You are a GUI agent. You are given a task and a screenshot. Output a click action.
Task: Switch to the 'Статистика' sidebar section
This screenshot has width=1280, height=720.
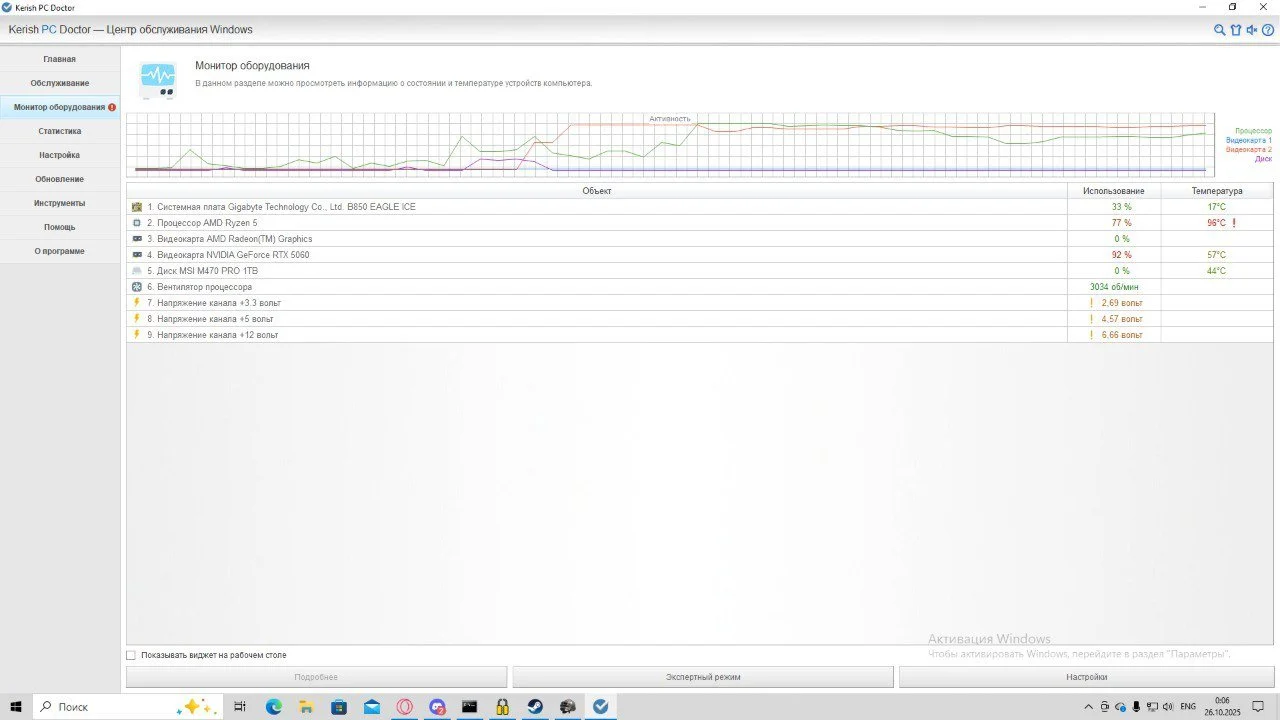pos(59,131)
